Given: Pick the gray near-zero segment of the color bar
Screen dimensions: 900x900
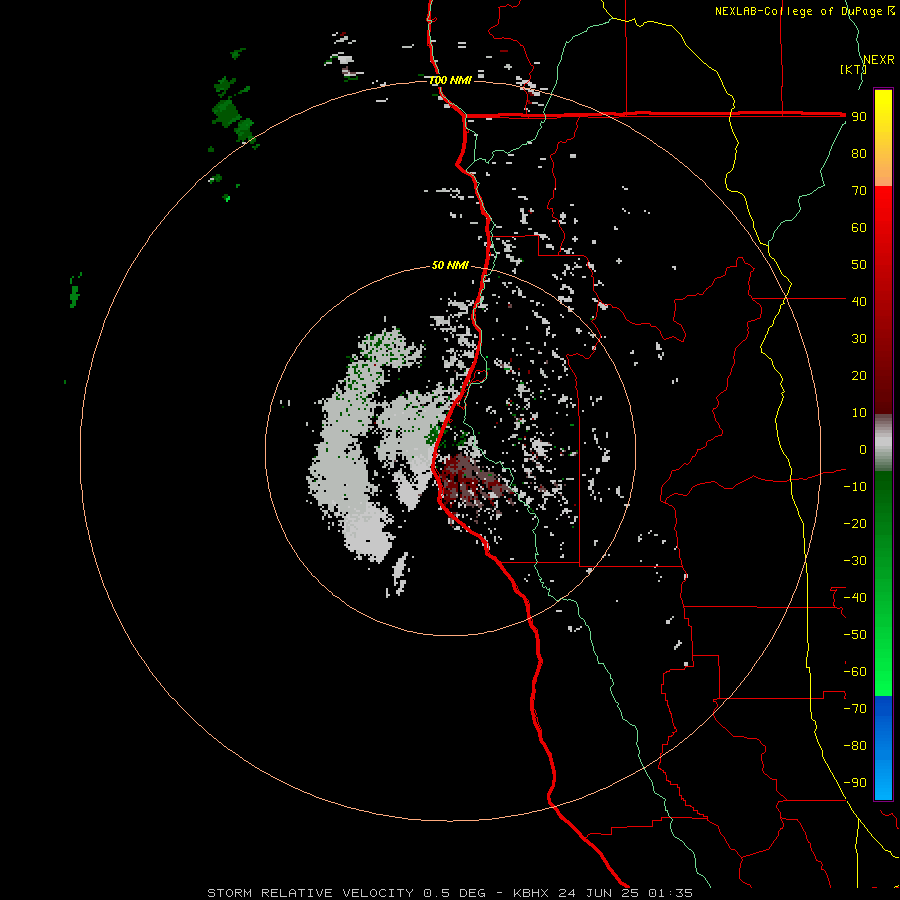Looking at the screenshot, I should pyautogui.click(x=883, y=442).
